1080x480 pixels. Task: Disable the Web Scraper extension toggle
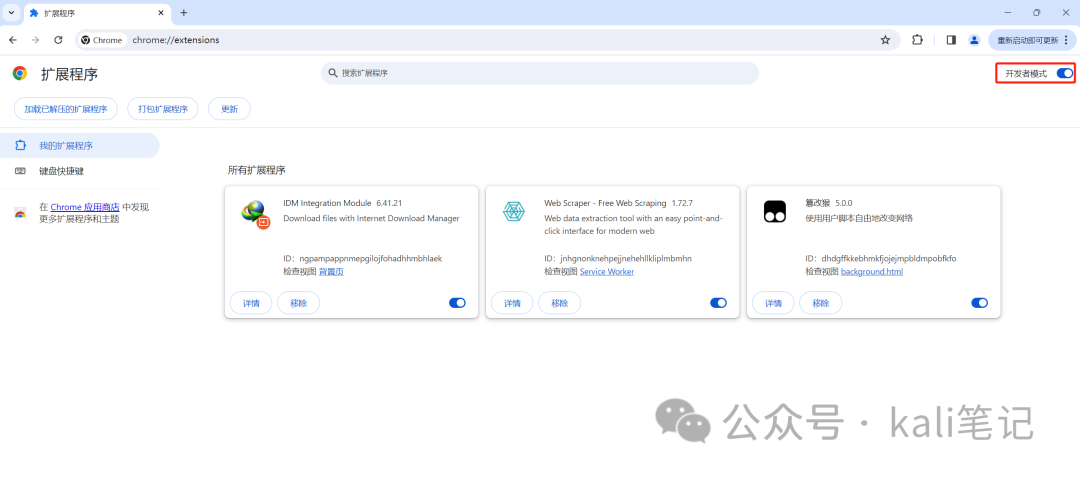pos(718,303)
